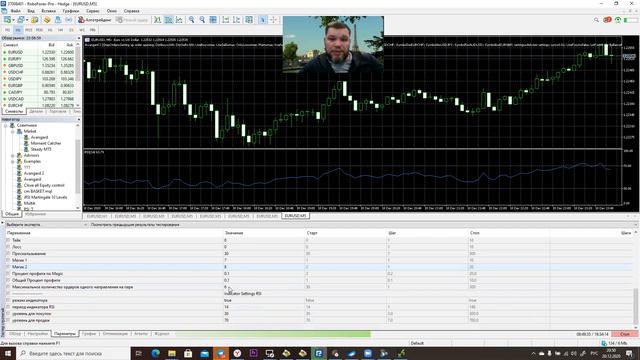The width and height of the screenshot is (640, 360).
Task: Select the crosshair tool
Action: coord(273,20)
